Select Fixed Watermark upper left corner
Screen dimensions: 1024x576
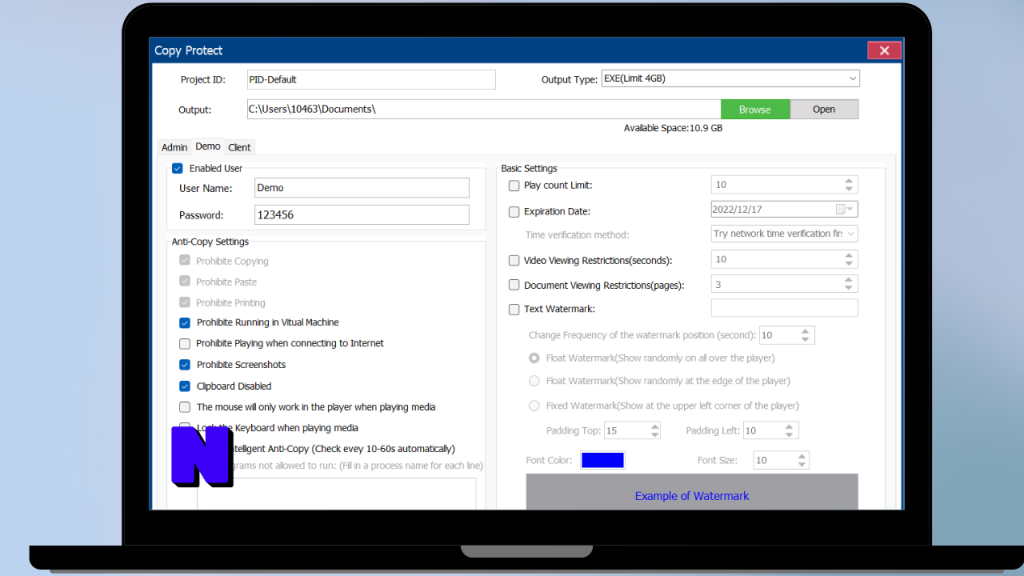(x=534, y=406)
